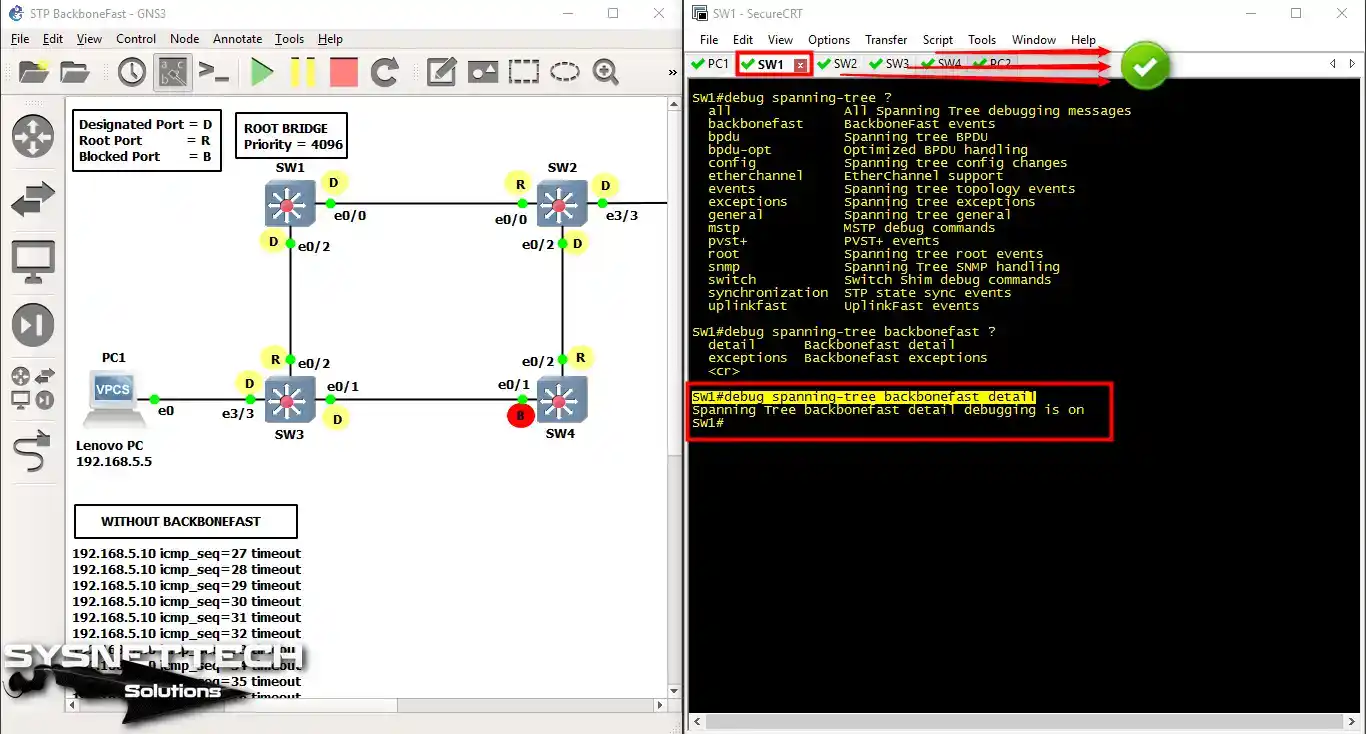This screenshot has height=734, width=1366.
Task: Select the SW2 switch node in topology
Action: (561, 204)
